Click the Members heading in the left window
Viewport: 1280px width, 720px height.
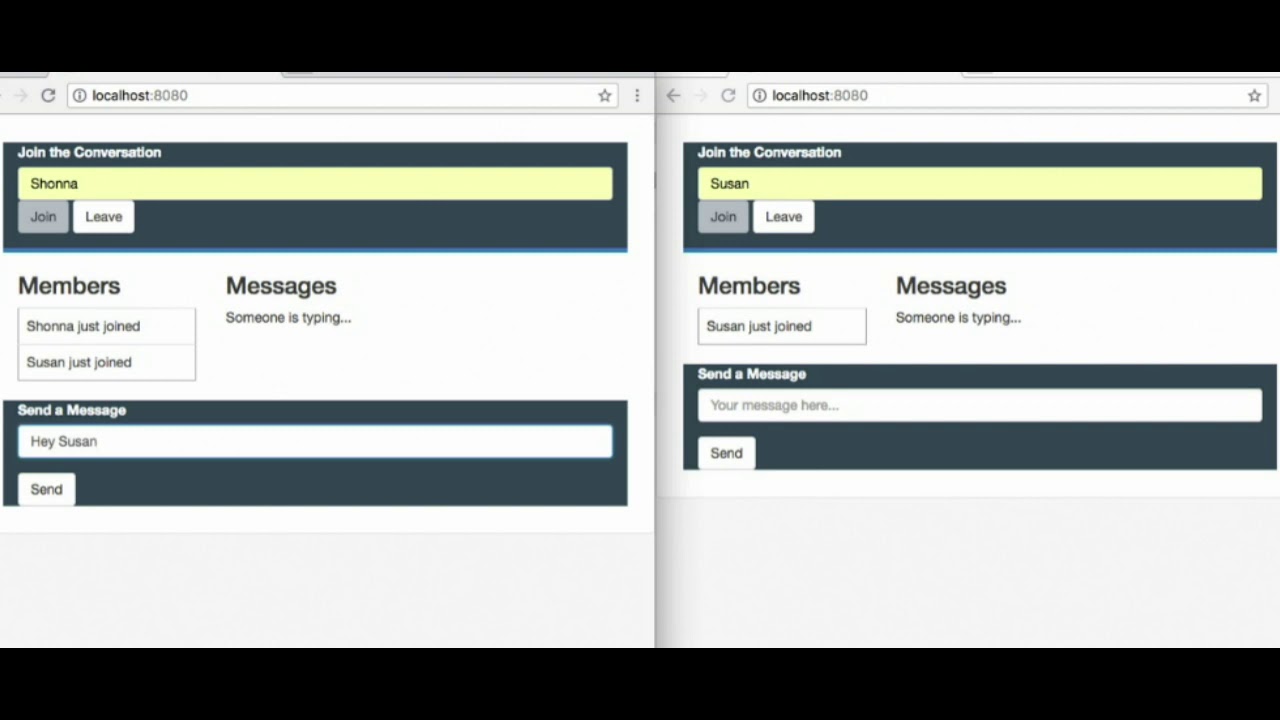coord(69,286)
